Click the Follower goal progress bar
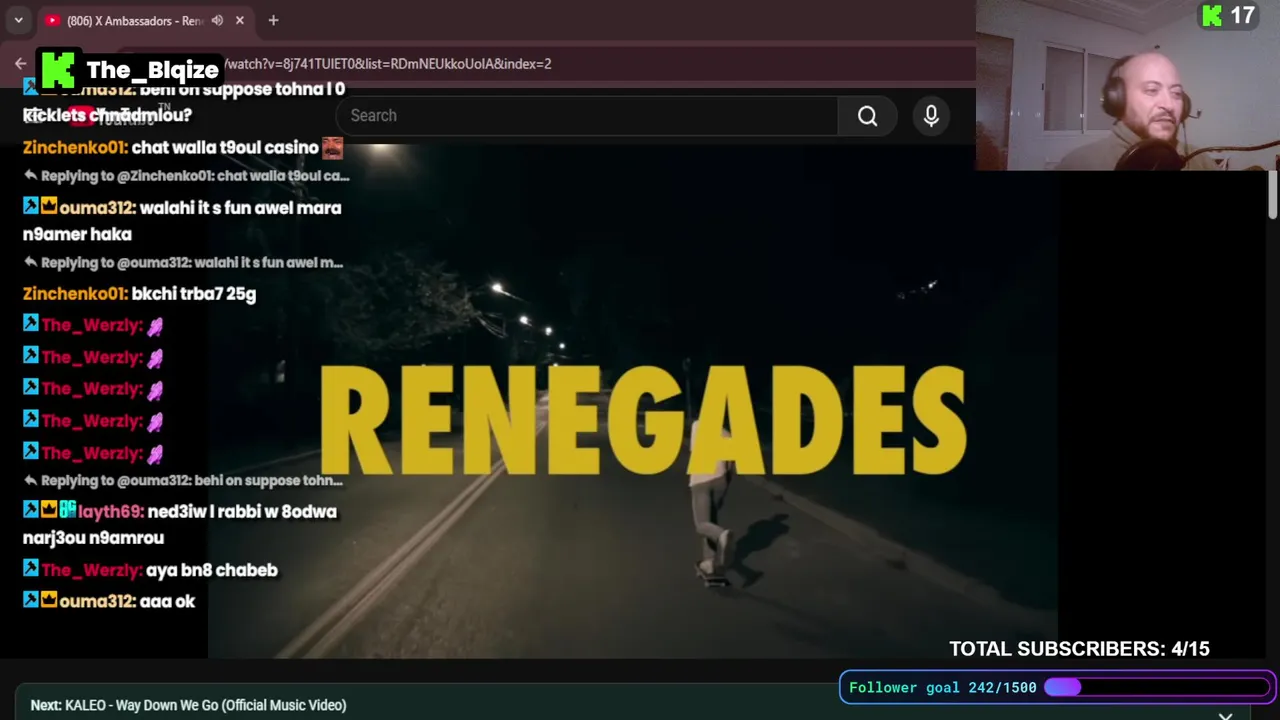This screenshot has height=720, width=1280. click(1157, 687)
